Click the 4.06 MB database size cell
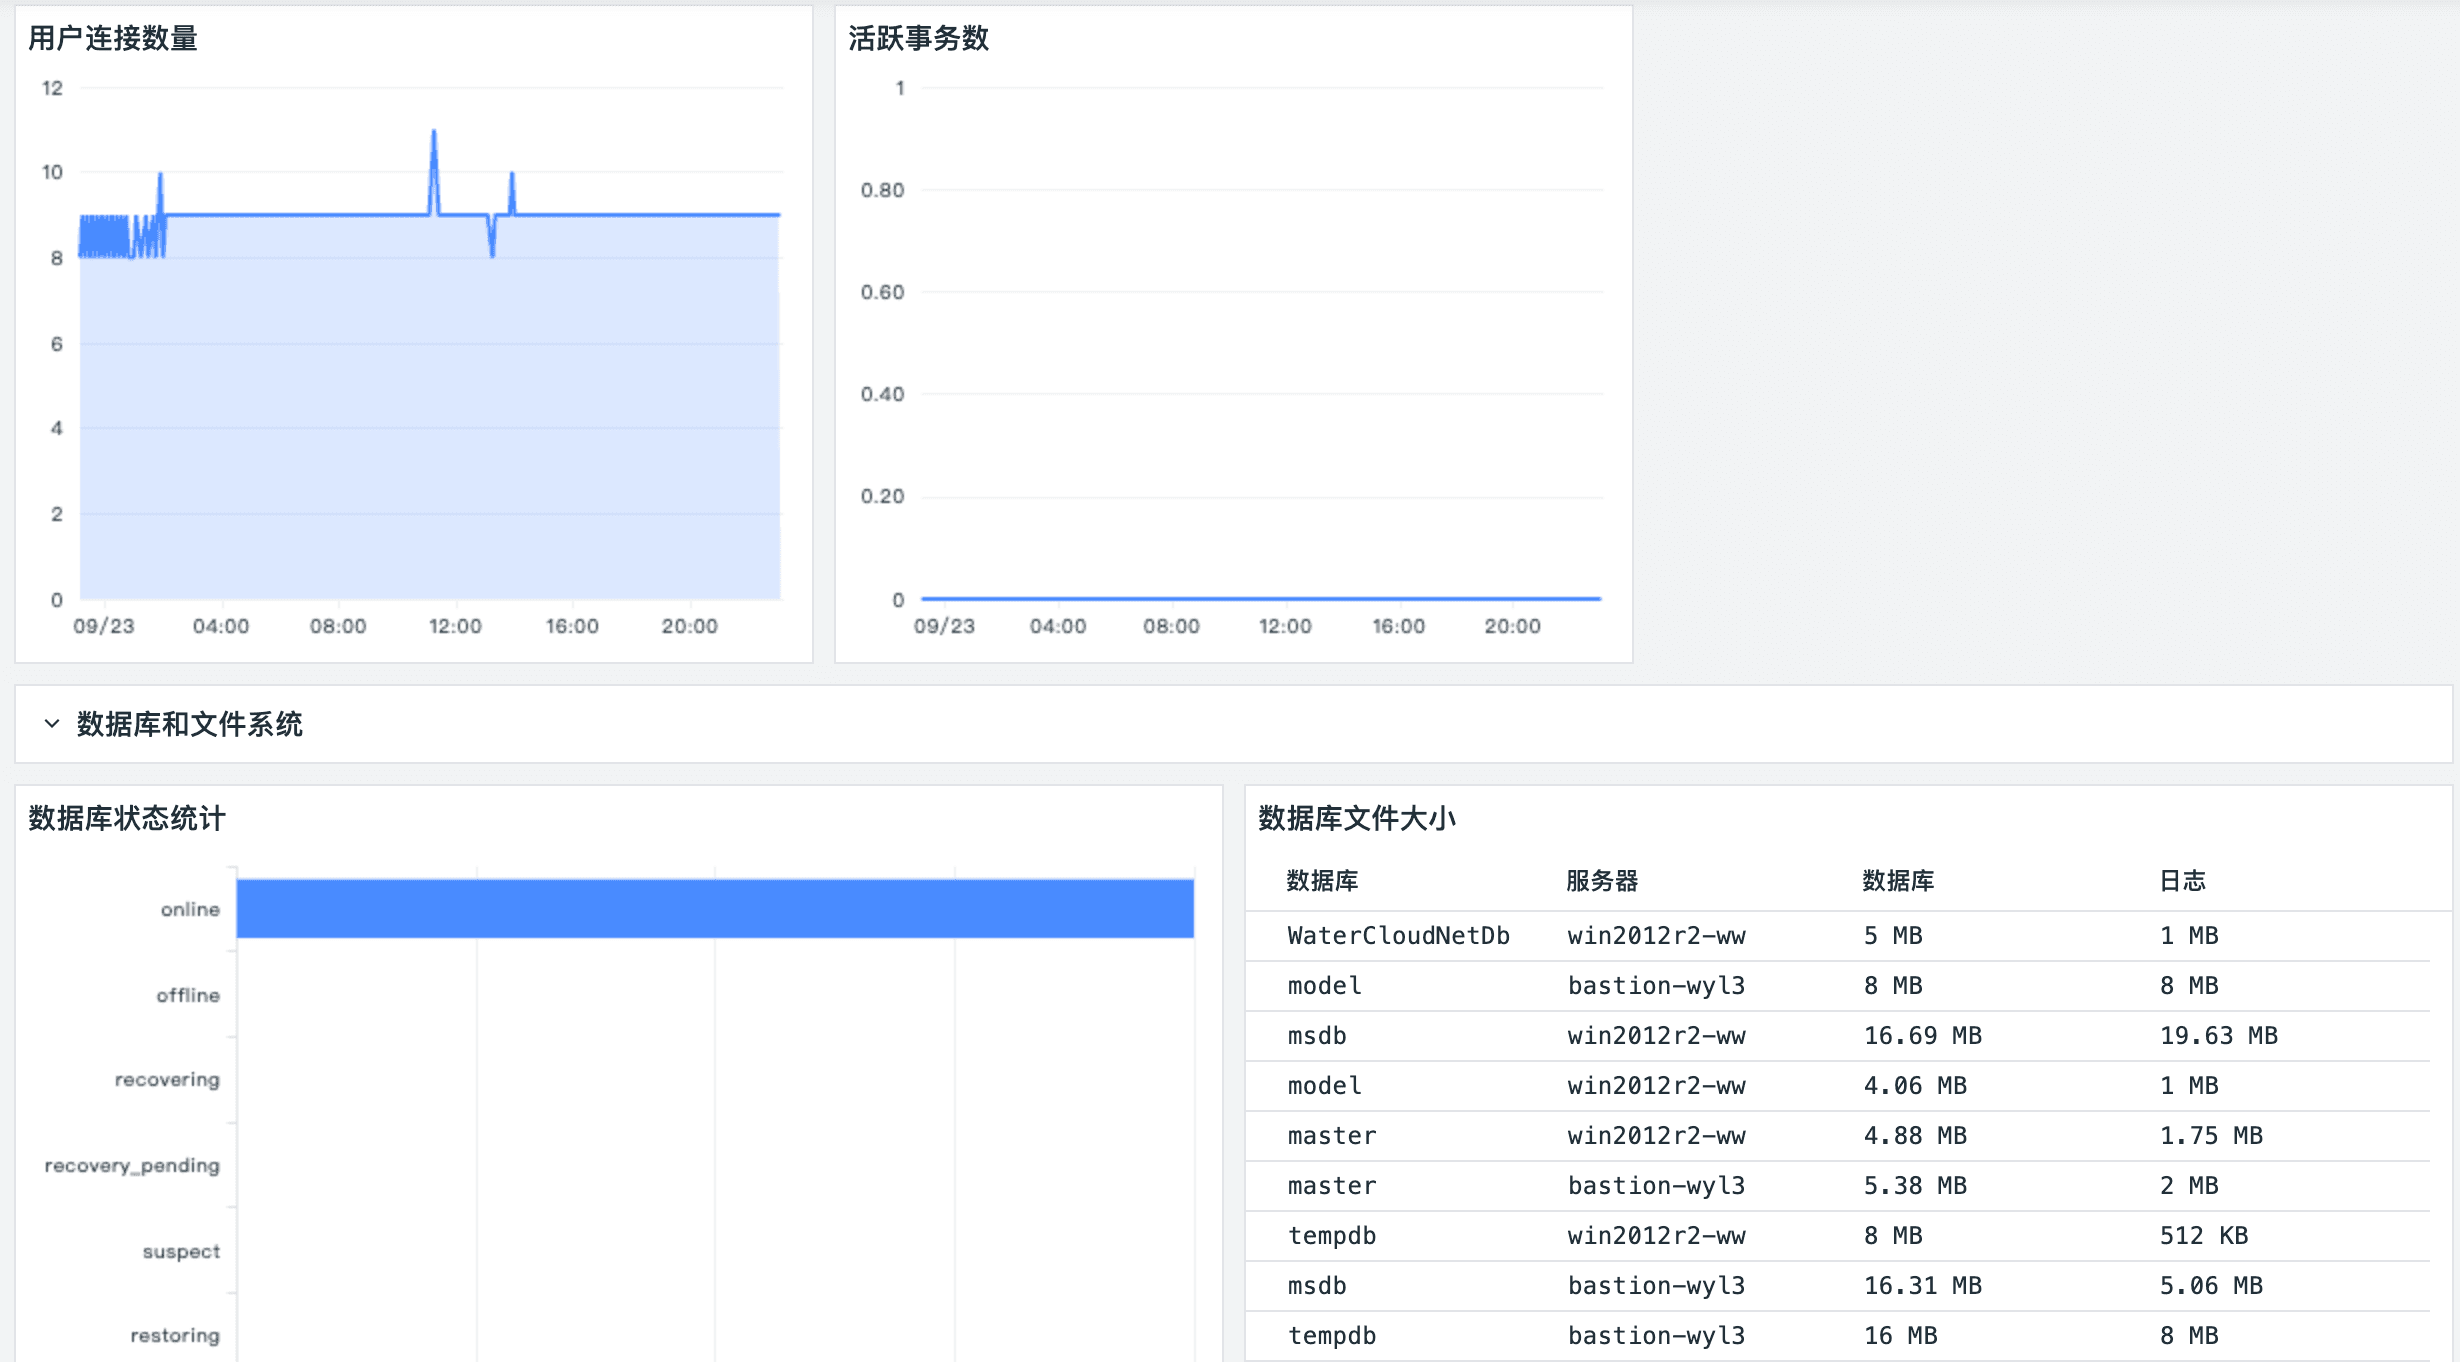This screenshot has height=1362, width=2460. [x=1915, y=1085]
